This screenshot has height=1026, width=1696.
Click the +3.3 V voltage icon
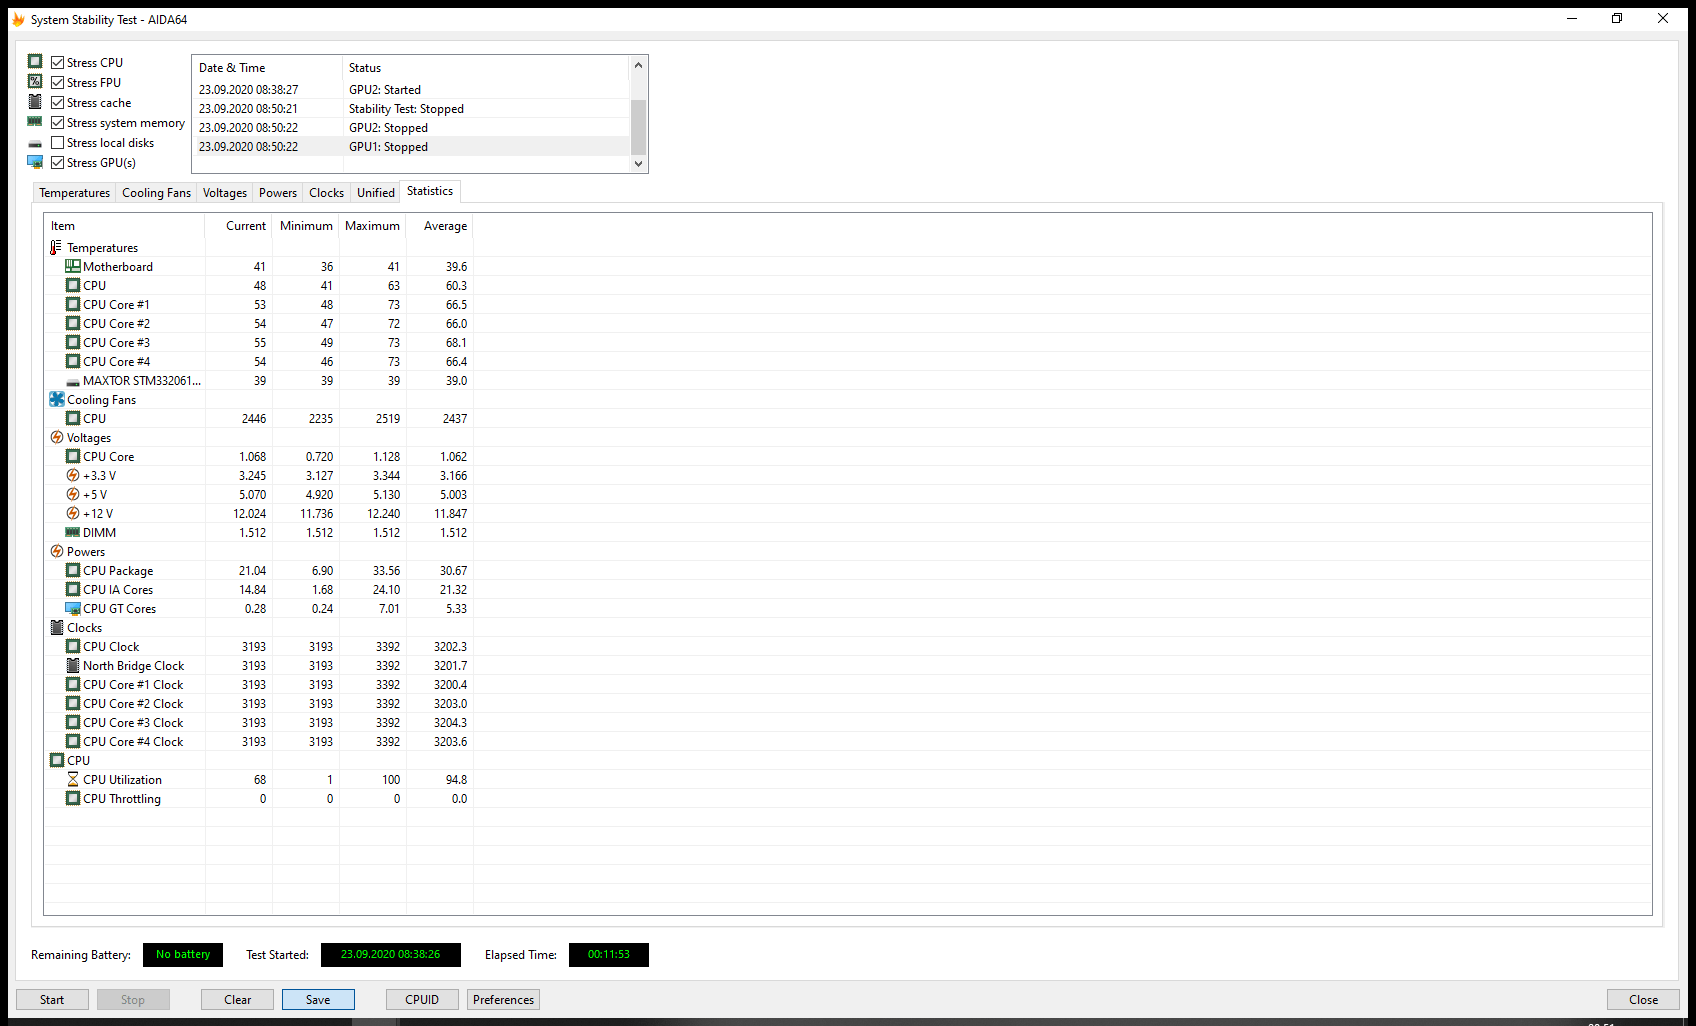tap(73, 475)
